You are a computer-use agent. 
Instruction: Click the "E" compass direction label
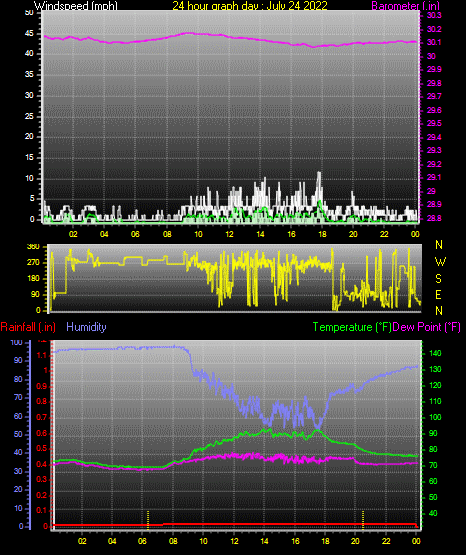click(x=438, y=294)
